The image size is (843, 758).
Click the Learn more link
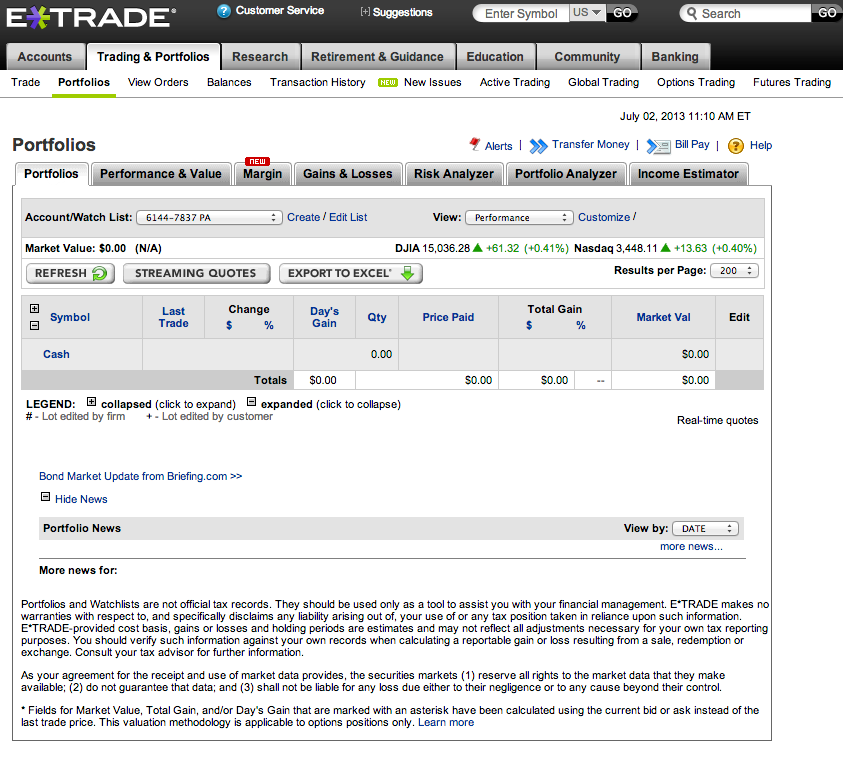coord(446,723)
